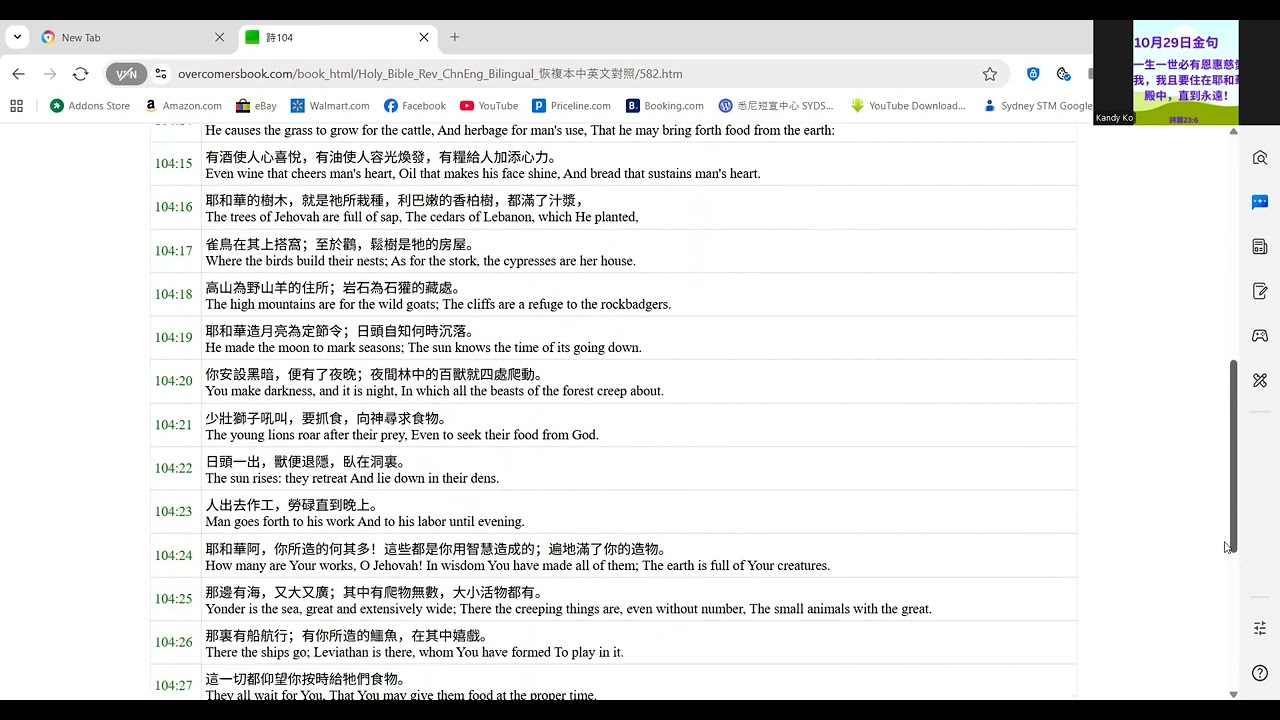Viewport: 1280px width, 720px height.
Task: Click verse number 104:24
Action: tap(173, 555)
